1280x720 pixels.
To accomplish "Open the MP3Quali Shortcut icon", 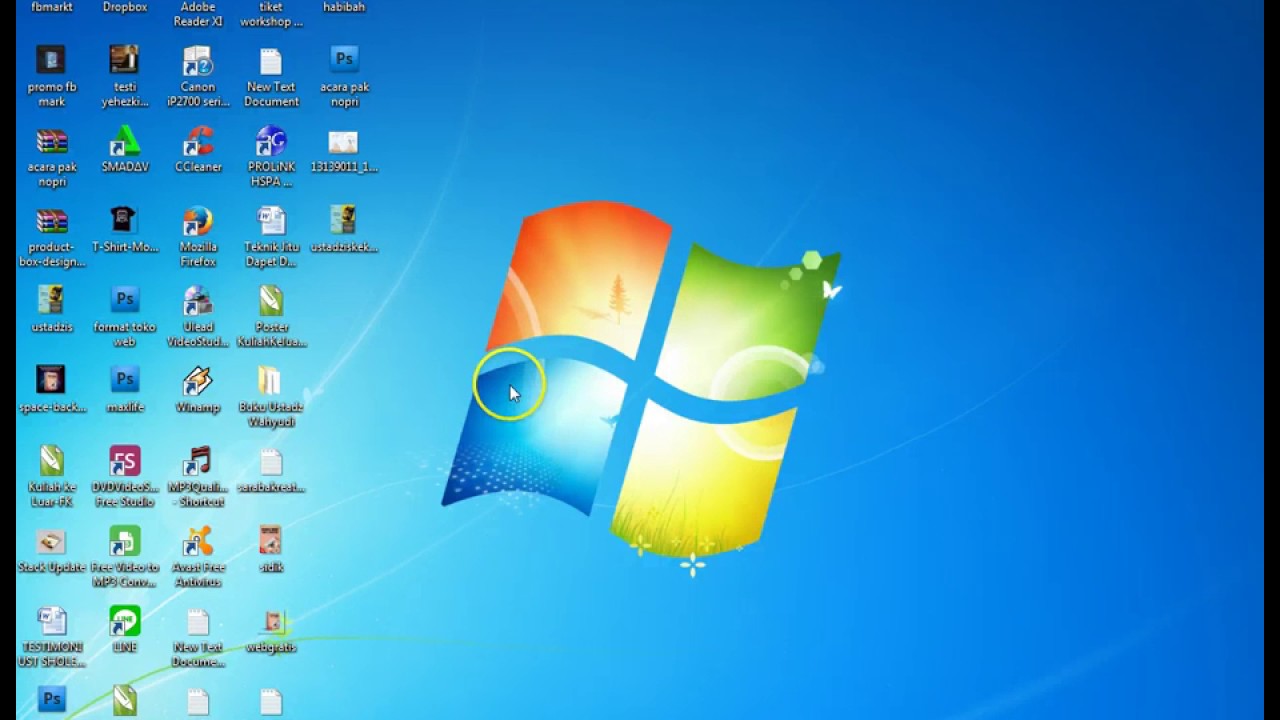I will tap(198, 460).
